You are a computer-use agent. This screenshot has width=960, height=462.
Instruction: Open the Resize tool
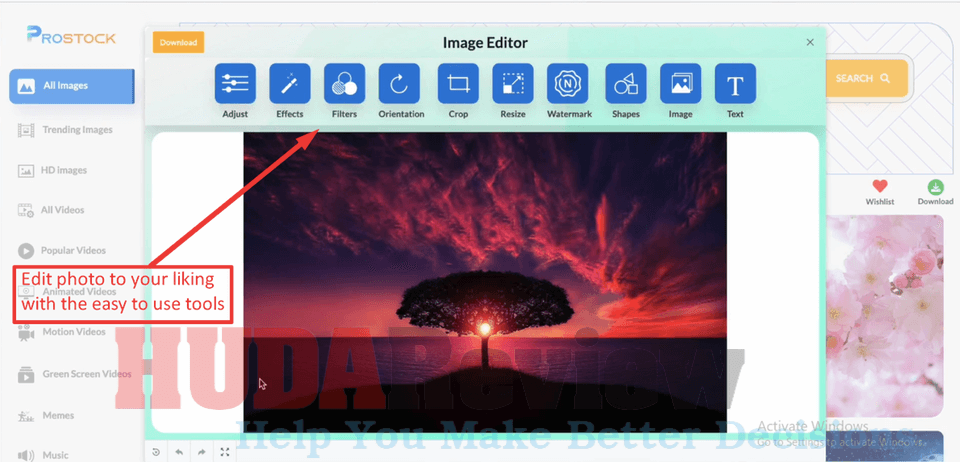512,84
